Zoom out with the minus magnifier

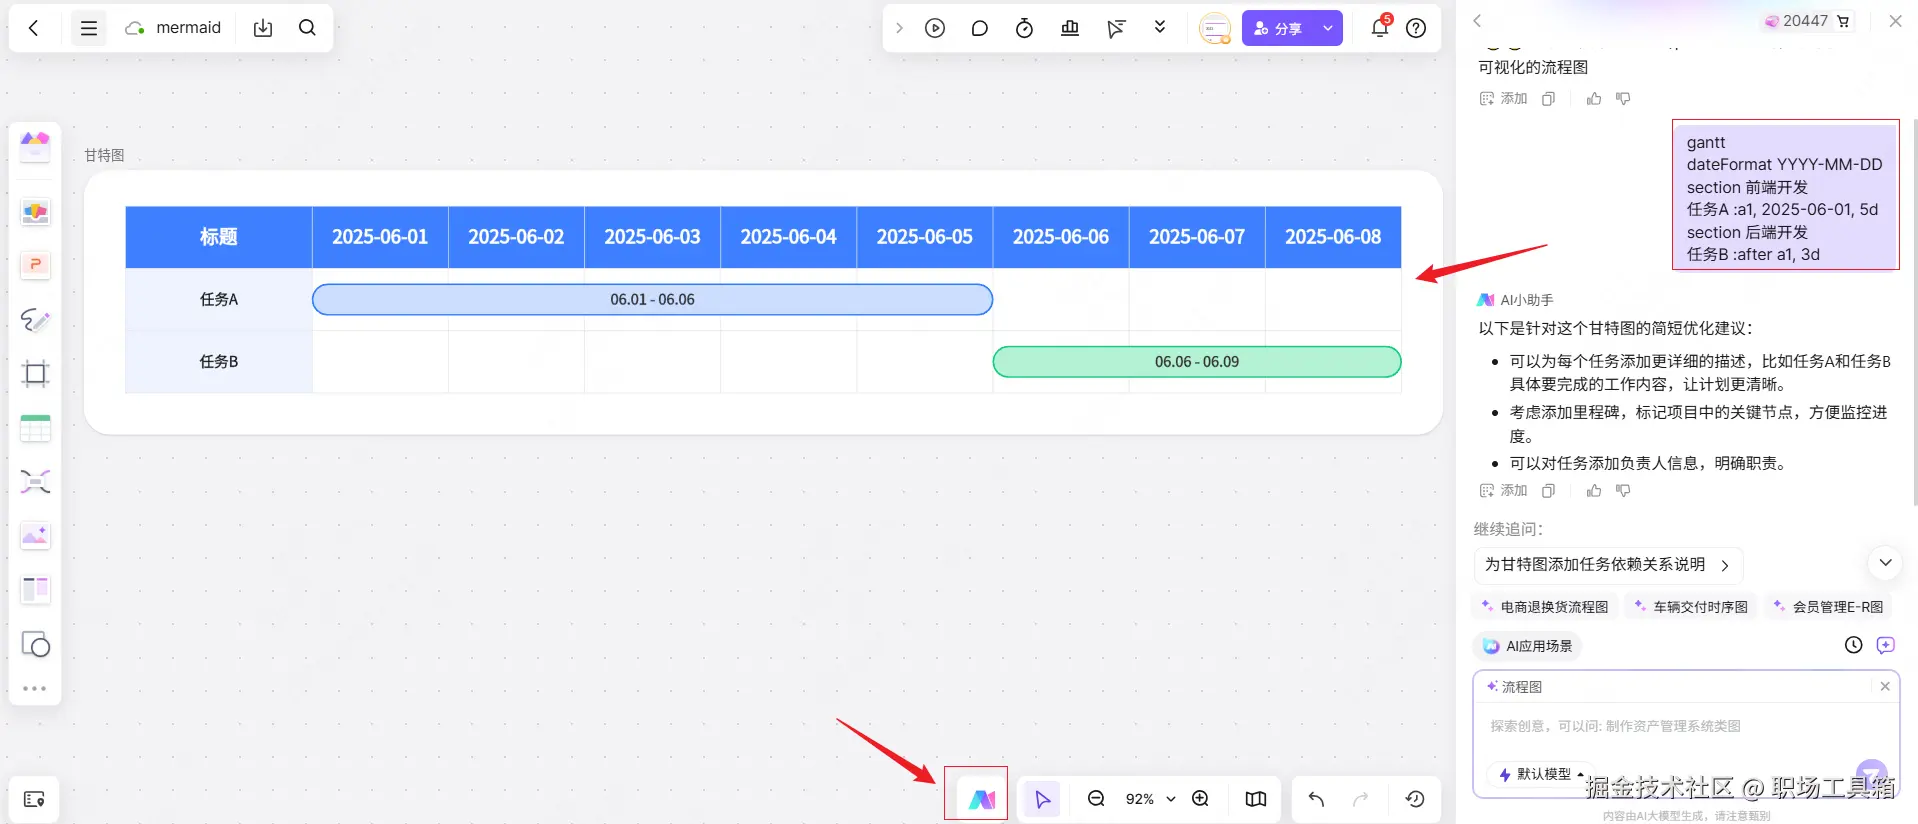coord(1096,799)
